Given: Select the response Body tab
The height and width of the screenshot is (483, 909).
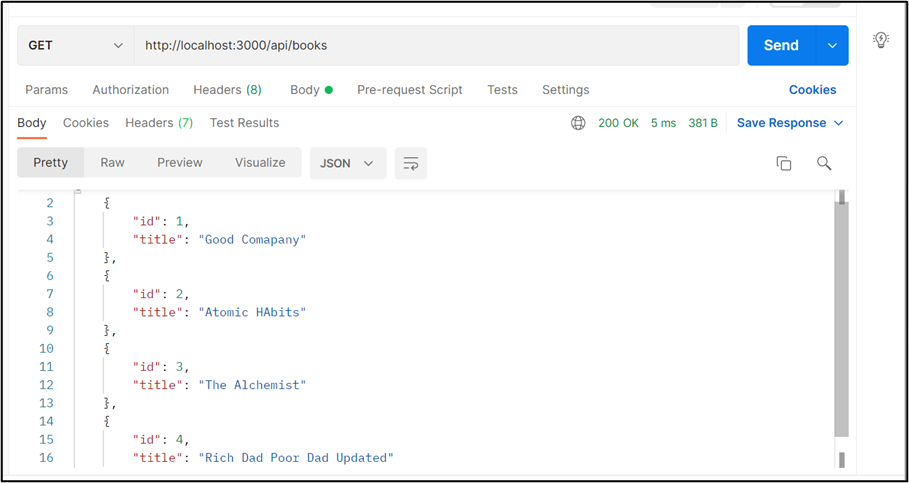Looking at the screenshot, I should [31, 123].
